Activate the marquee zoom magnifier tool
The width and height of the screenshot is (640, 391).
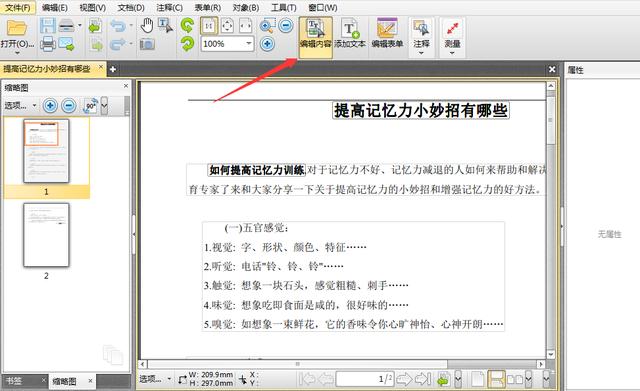tap(267, 26)
